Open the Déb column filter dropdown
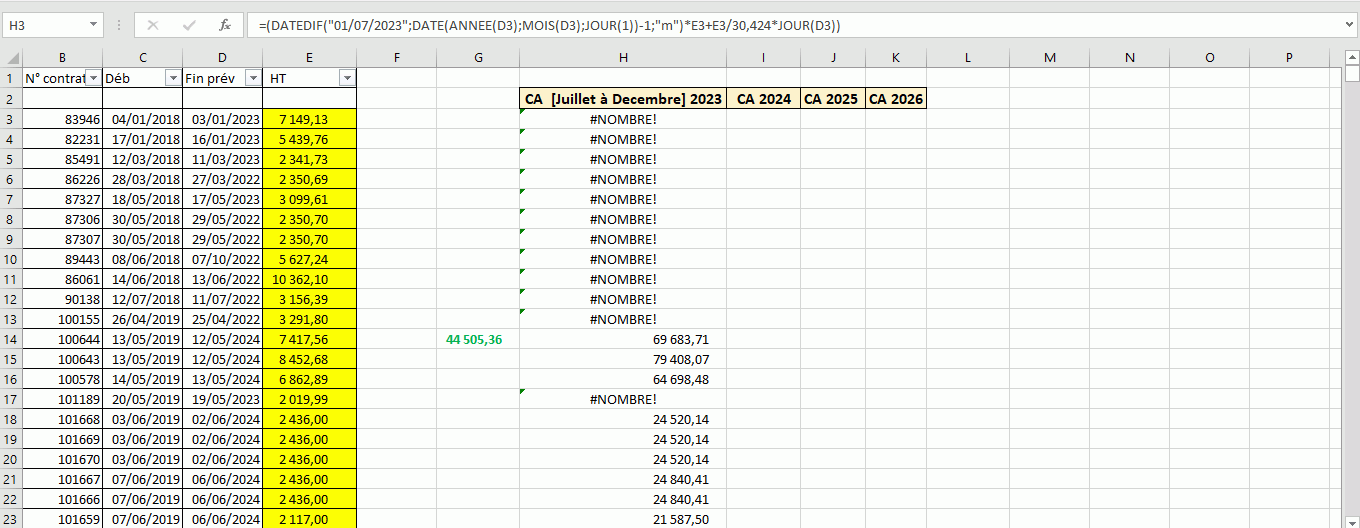Viewport: 1360px width, 528px height. click(173, 78)
